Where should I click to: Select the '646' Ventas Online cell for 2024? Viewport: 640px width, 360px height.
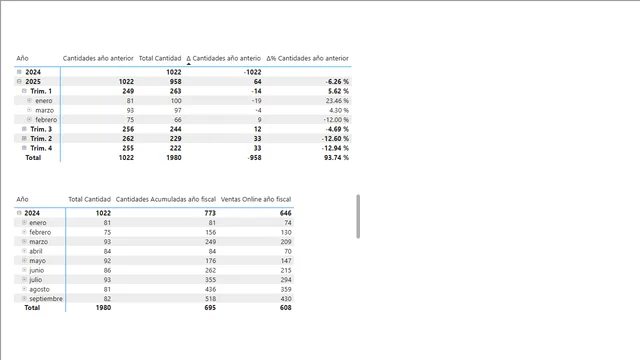[285, 213]
